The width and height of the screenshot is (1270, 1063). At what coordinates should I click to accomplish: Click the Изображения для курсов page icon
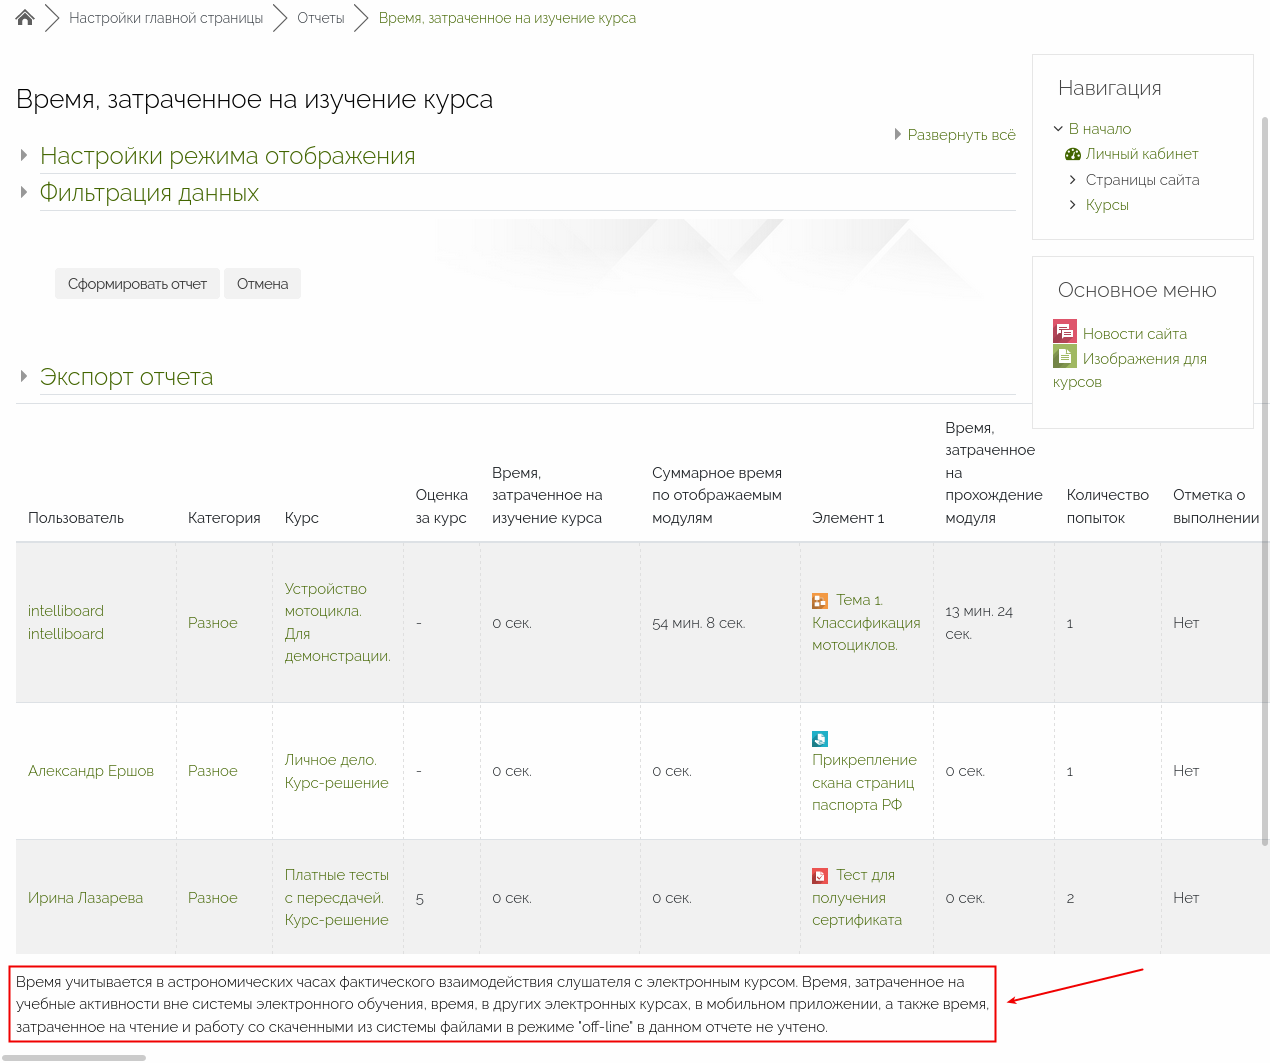1064,357
